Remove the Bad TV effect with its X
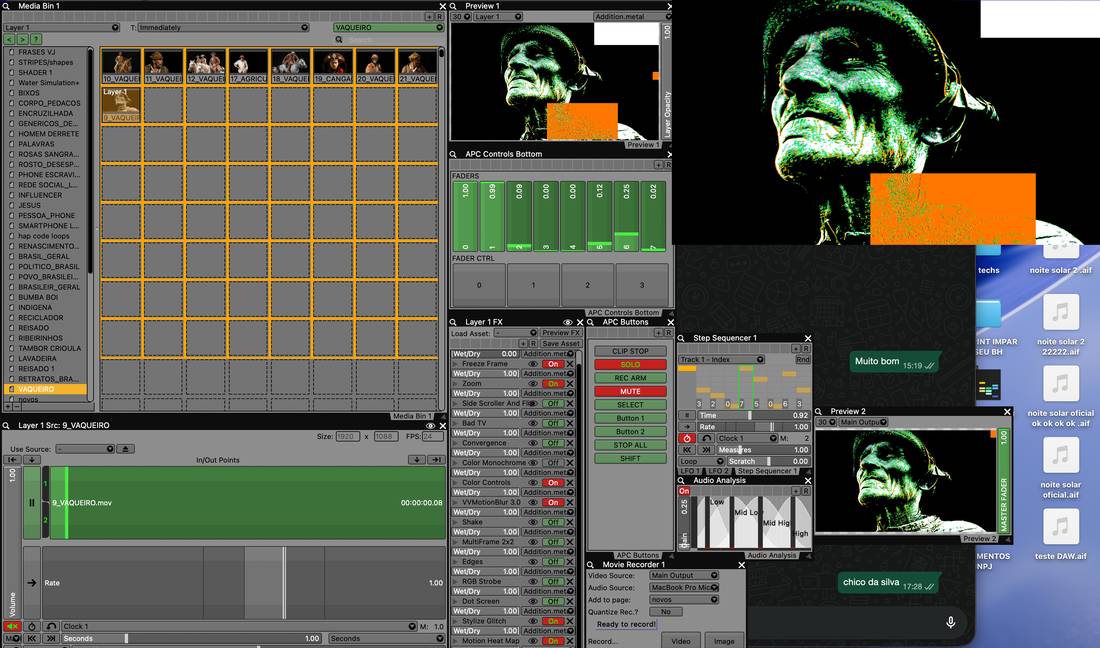 570,423
